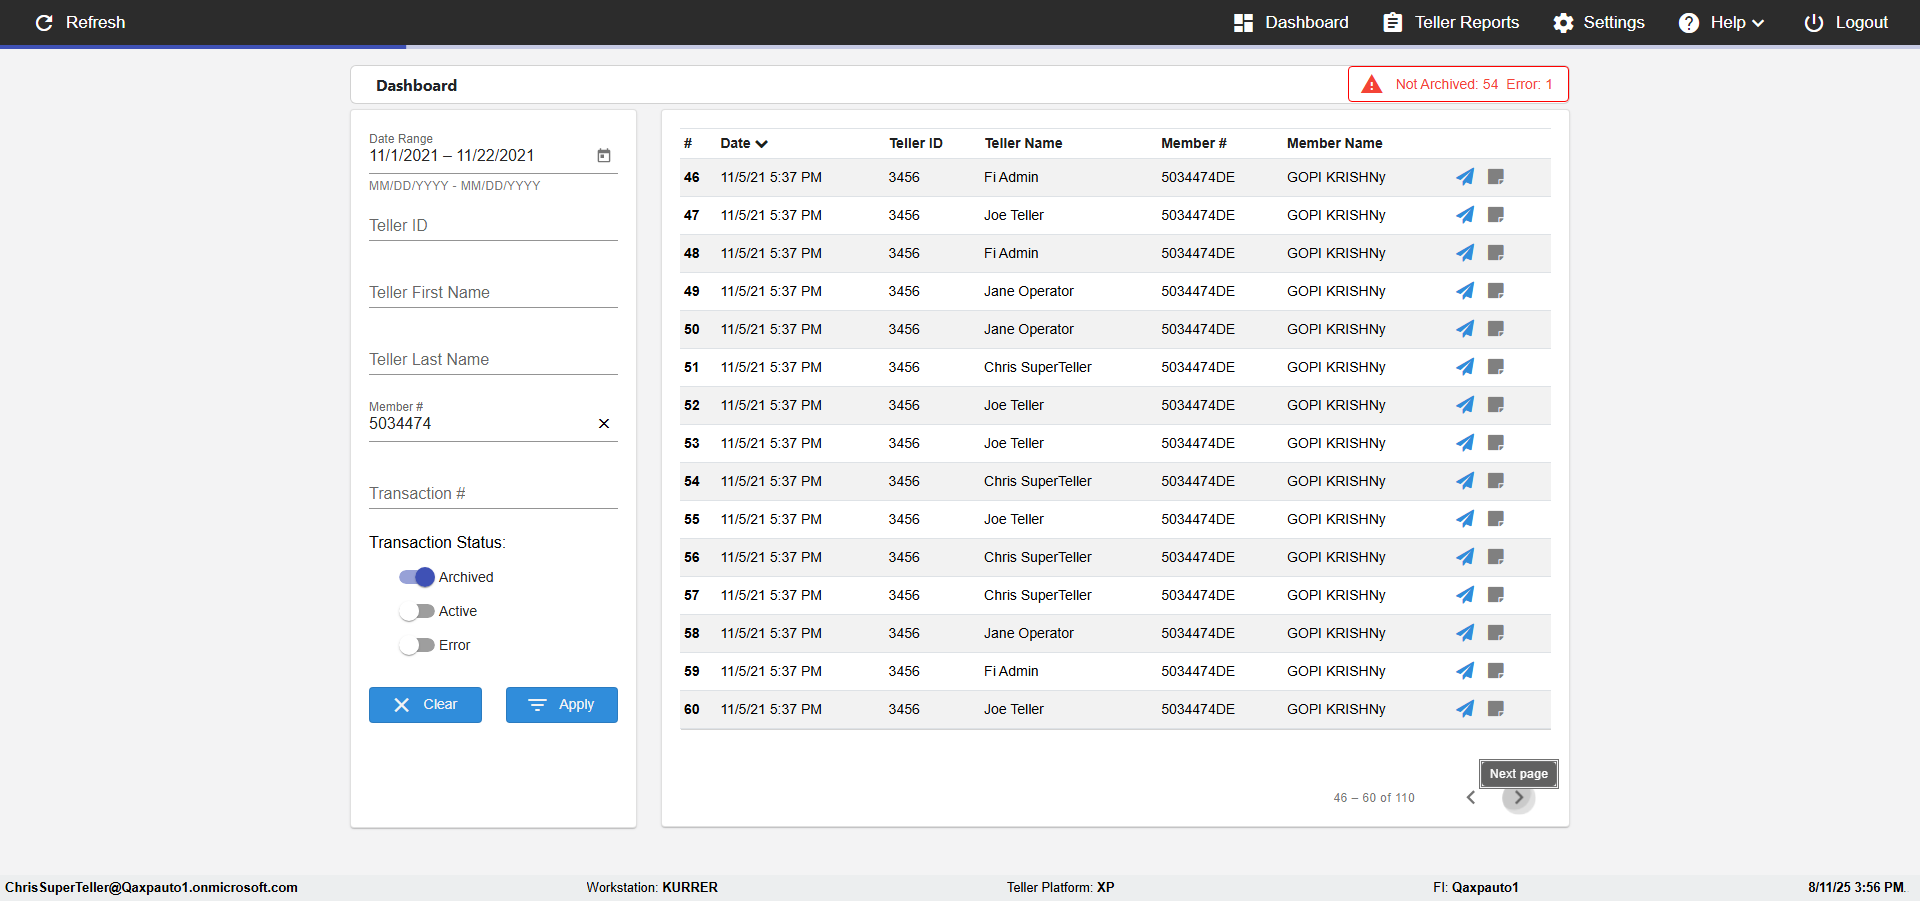Click the send icon in row 49
Image resolution: width=1920 pixels, height=901 pixels.
[x=1465, y=291]
